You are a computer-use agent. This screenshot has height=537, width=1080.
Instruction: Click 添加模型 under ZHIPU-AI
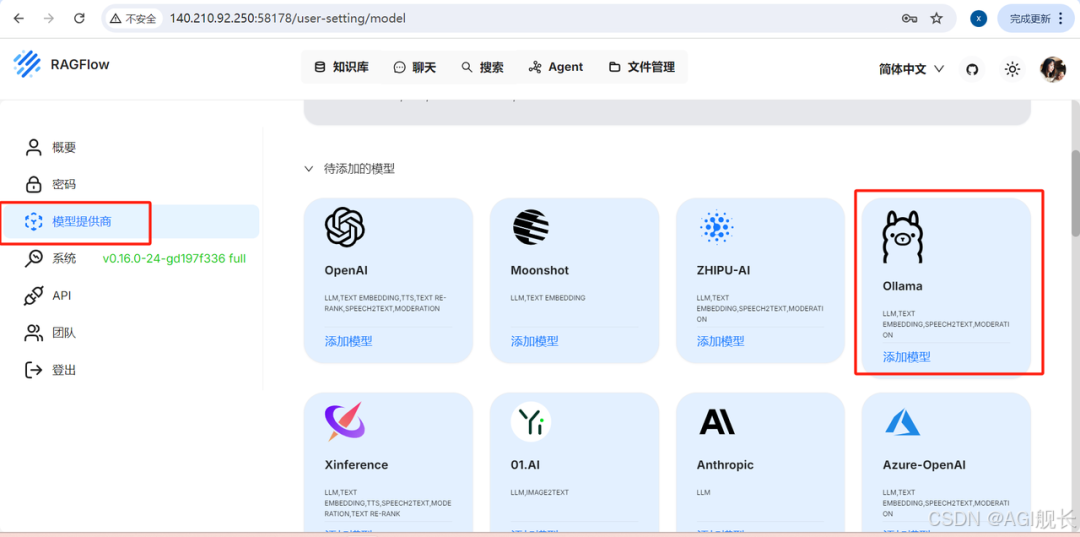pos(720,341)
